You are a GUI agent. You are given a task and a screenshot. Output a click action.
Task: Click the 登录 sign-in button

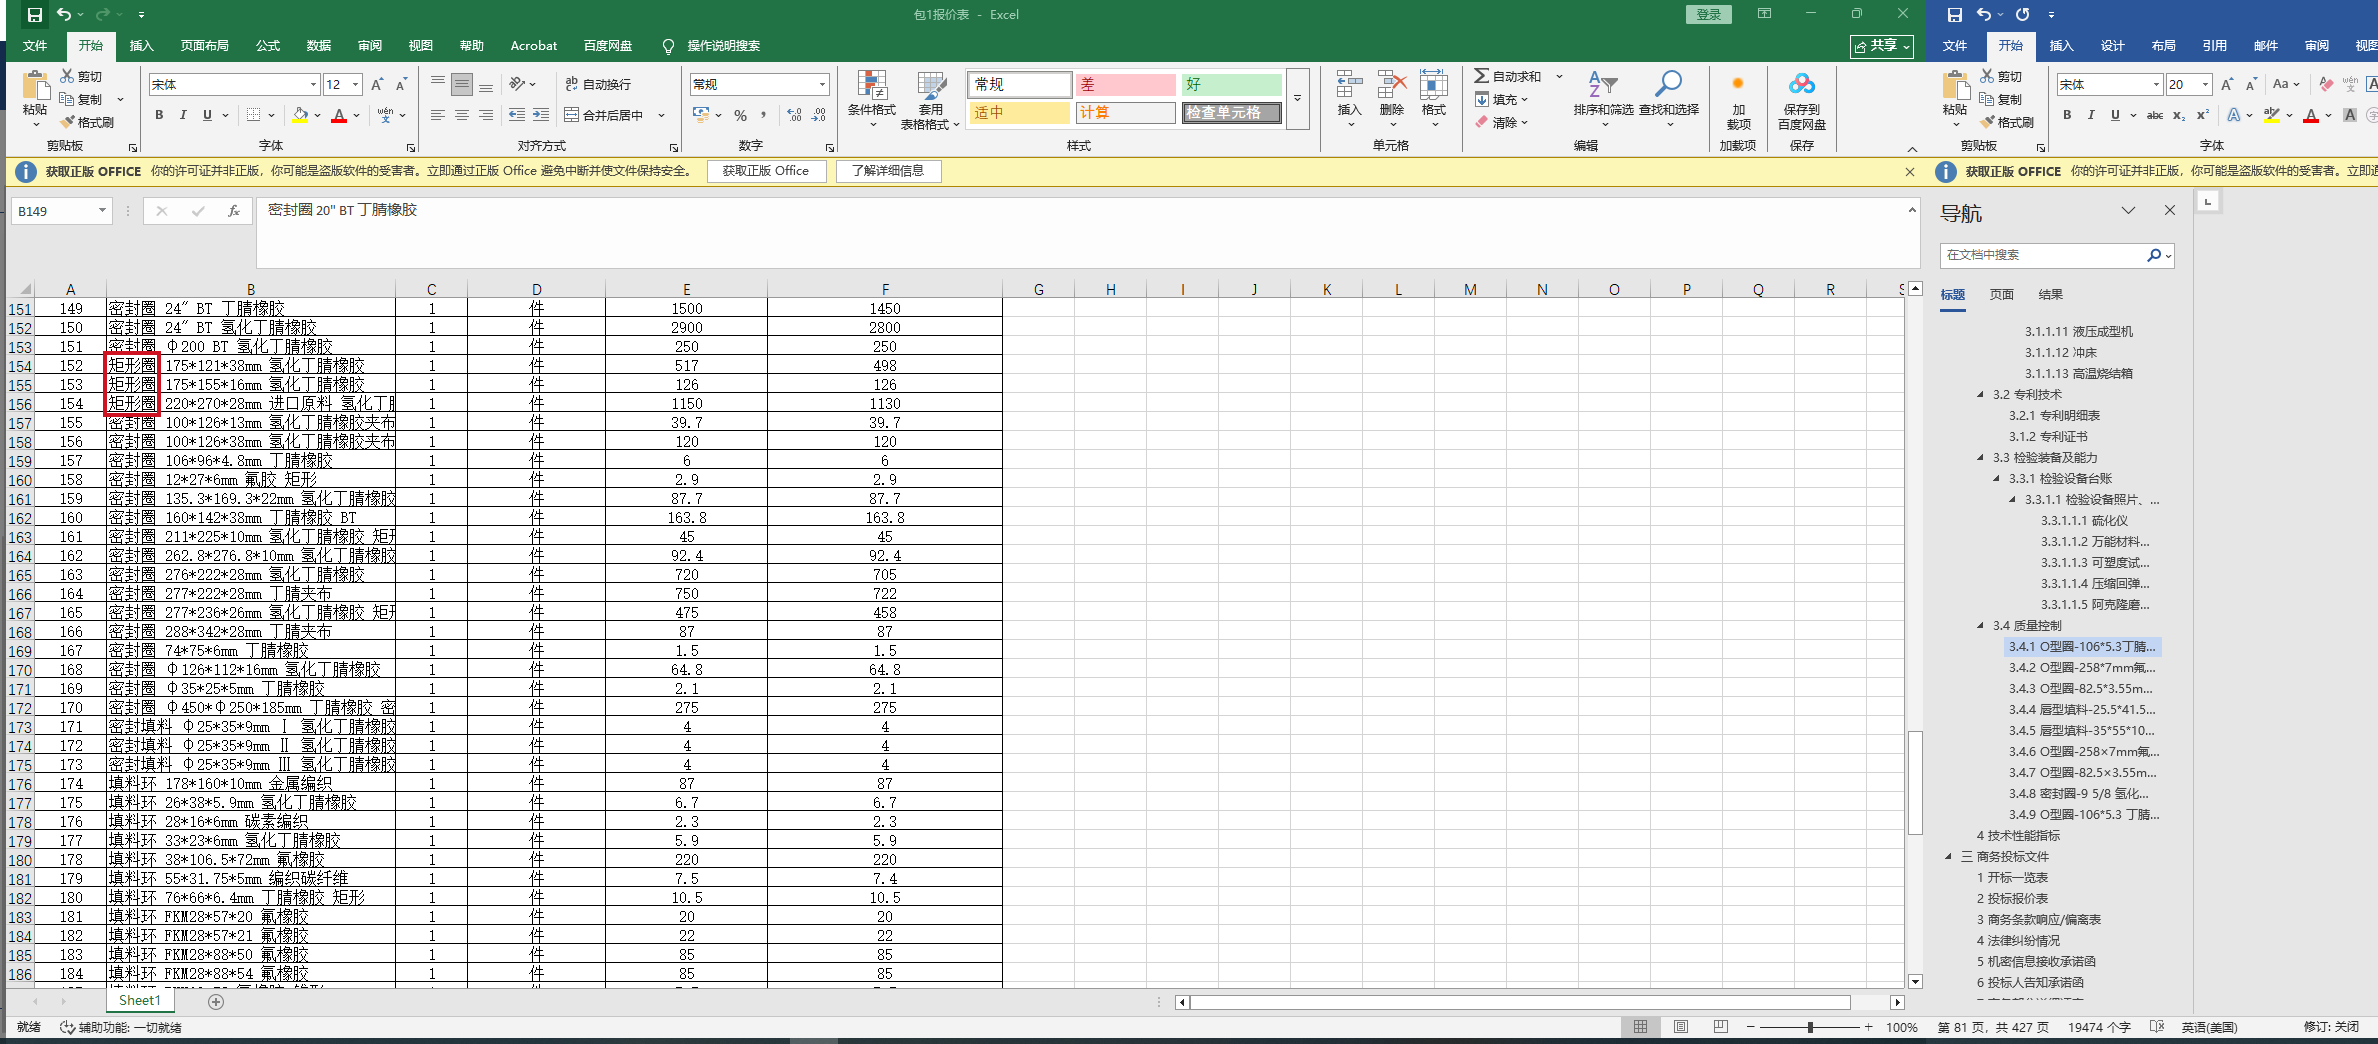1709,15
